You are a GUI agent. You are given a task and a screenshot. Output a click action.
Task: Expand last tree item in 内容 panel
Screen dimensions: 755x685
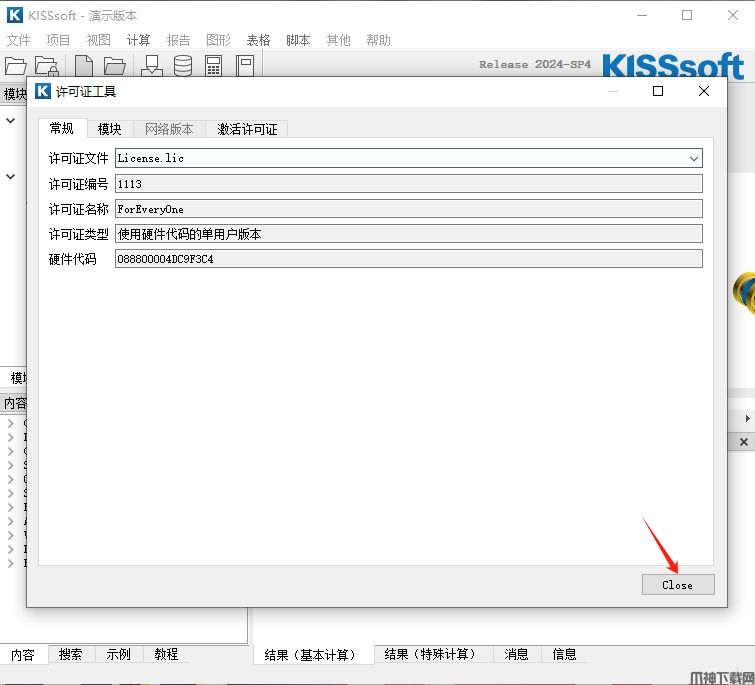pos(11,563)
